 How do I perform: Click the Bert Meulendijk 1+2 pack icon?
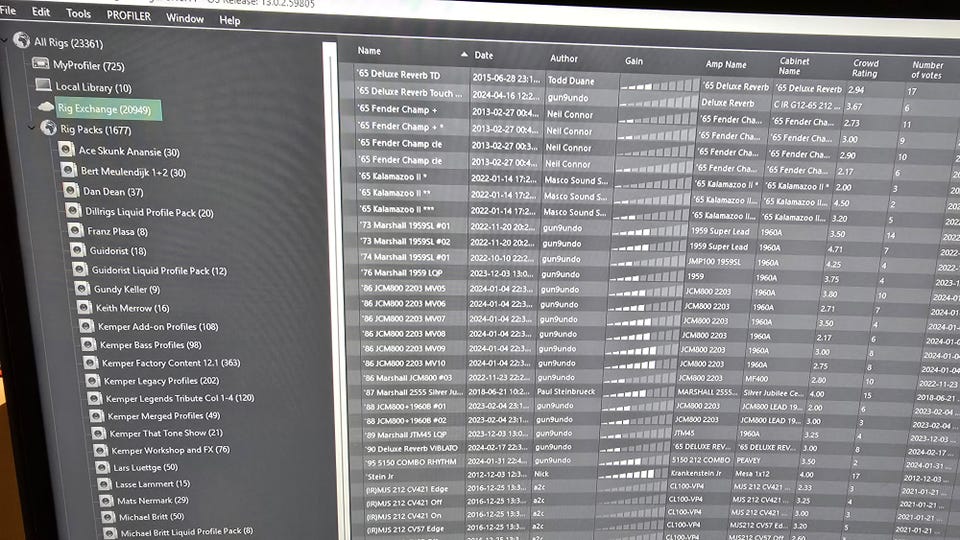coord(69,170)
